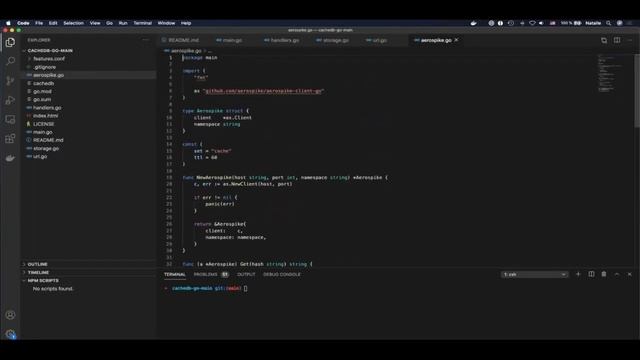Click the Docker whale icon in macOS menu bar
The width and height of the screenshot is (640, 360).
tap(473, 23)
